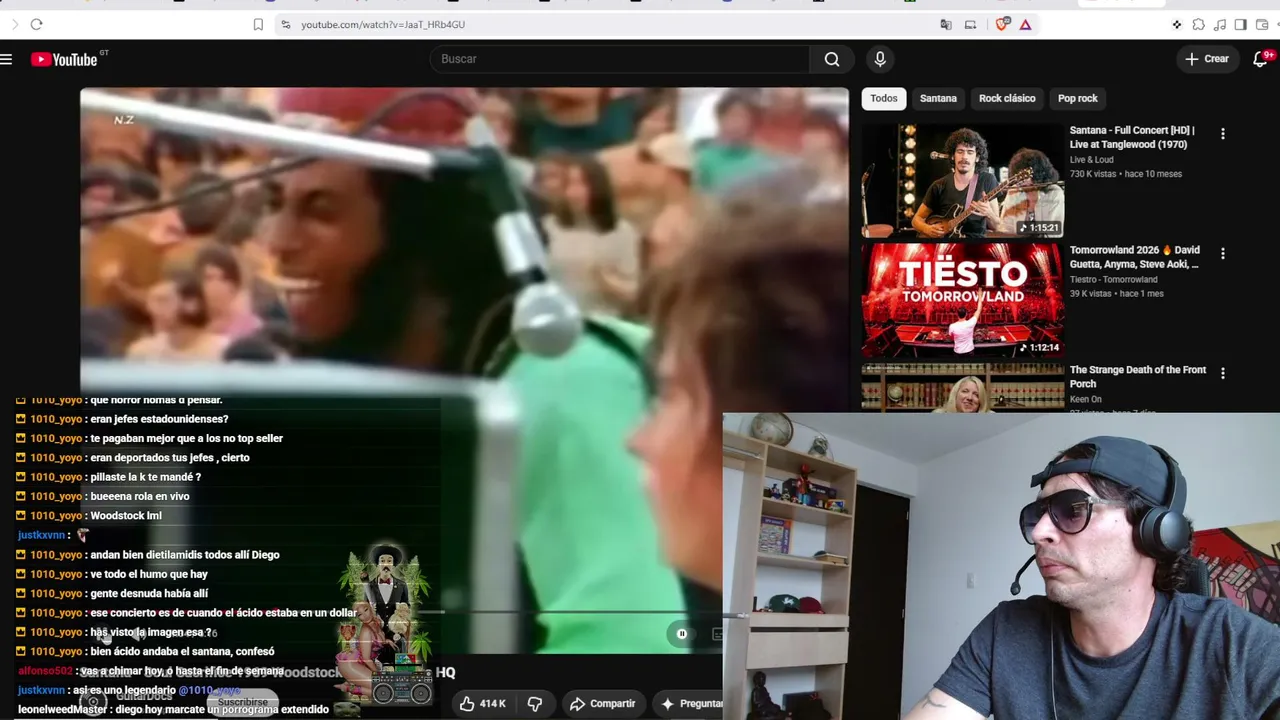Viewport: 1280px width, 720px height.
Task: Click chat message 'pillaste la k te mandé ?'
Action: point(146,477)
